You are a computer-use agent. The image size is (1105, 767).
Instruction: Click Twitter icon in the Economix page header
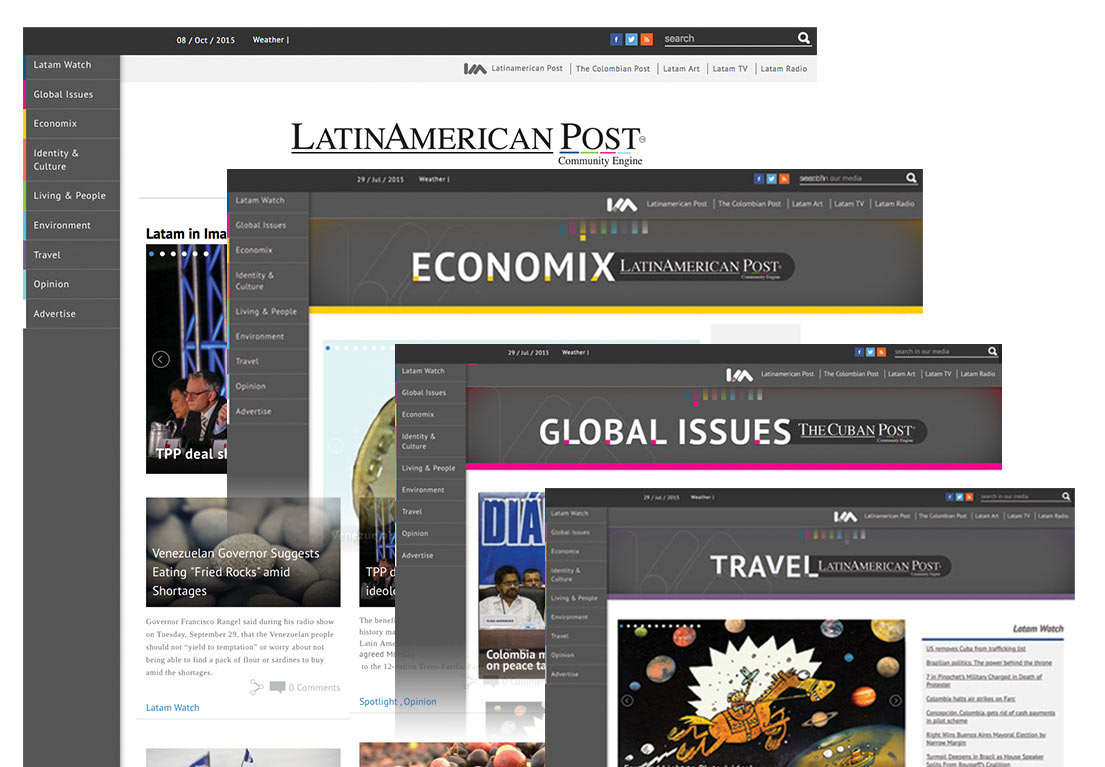click(771, 179)
